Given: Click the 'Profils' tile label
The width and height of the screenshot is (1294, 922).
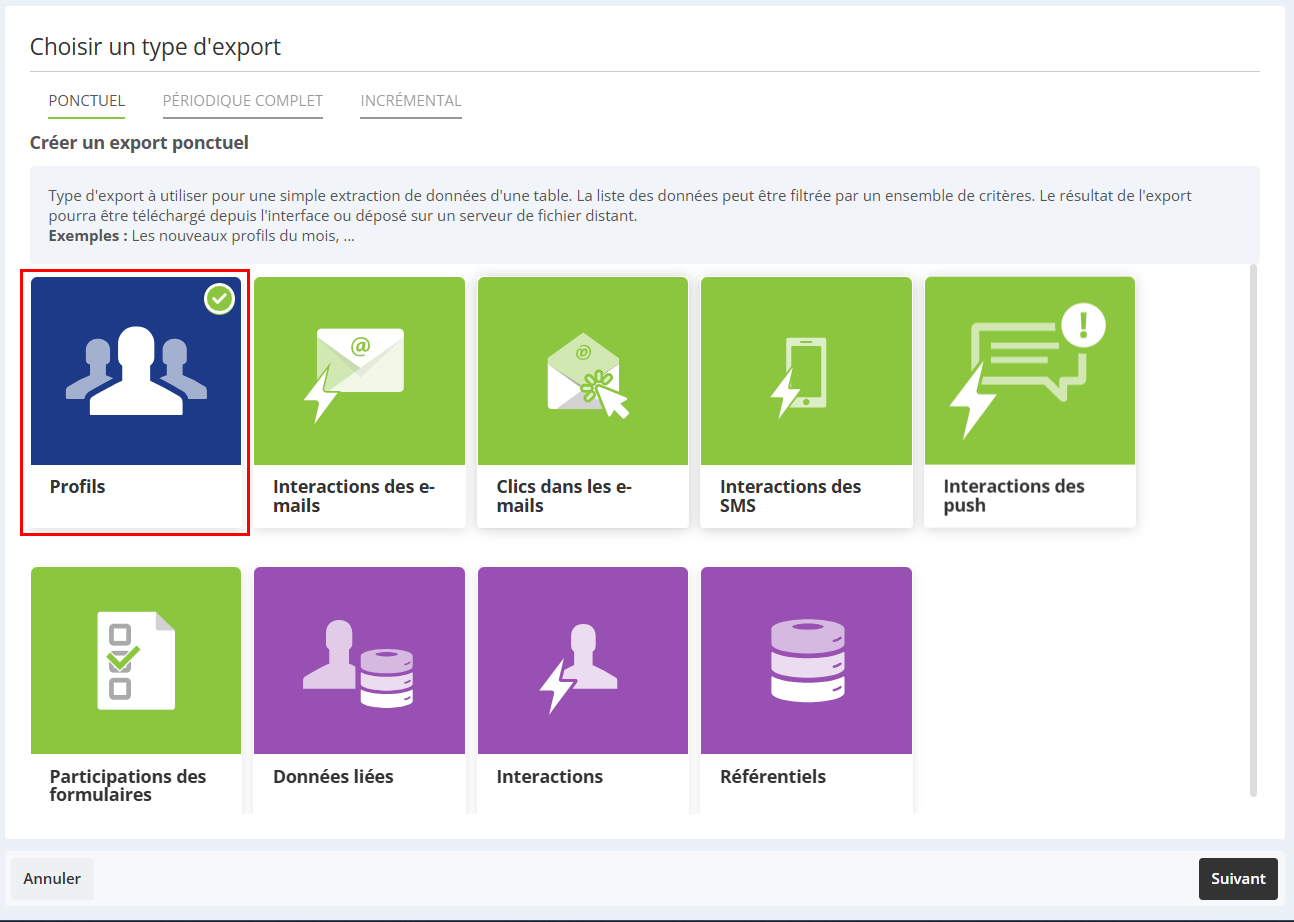Looking at the screenshot, I should [77, 487].
